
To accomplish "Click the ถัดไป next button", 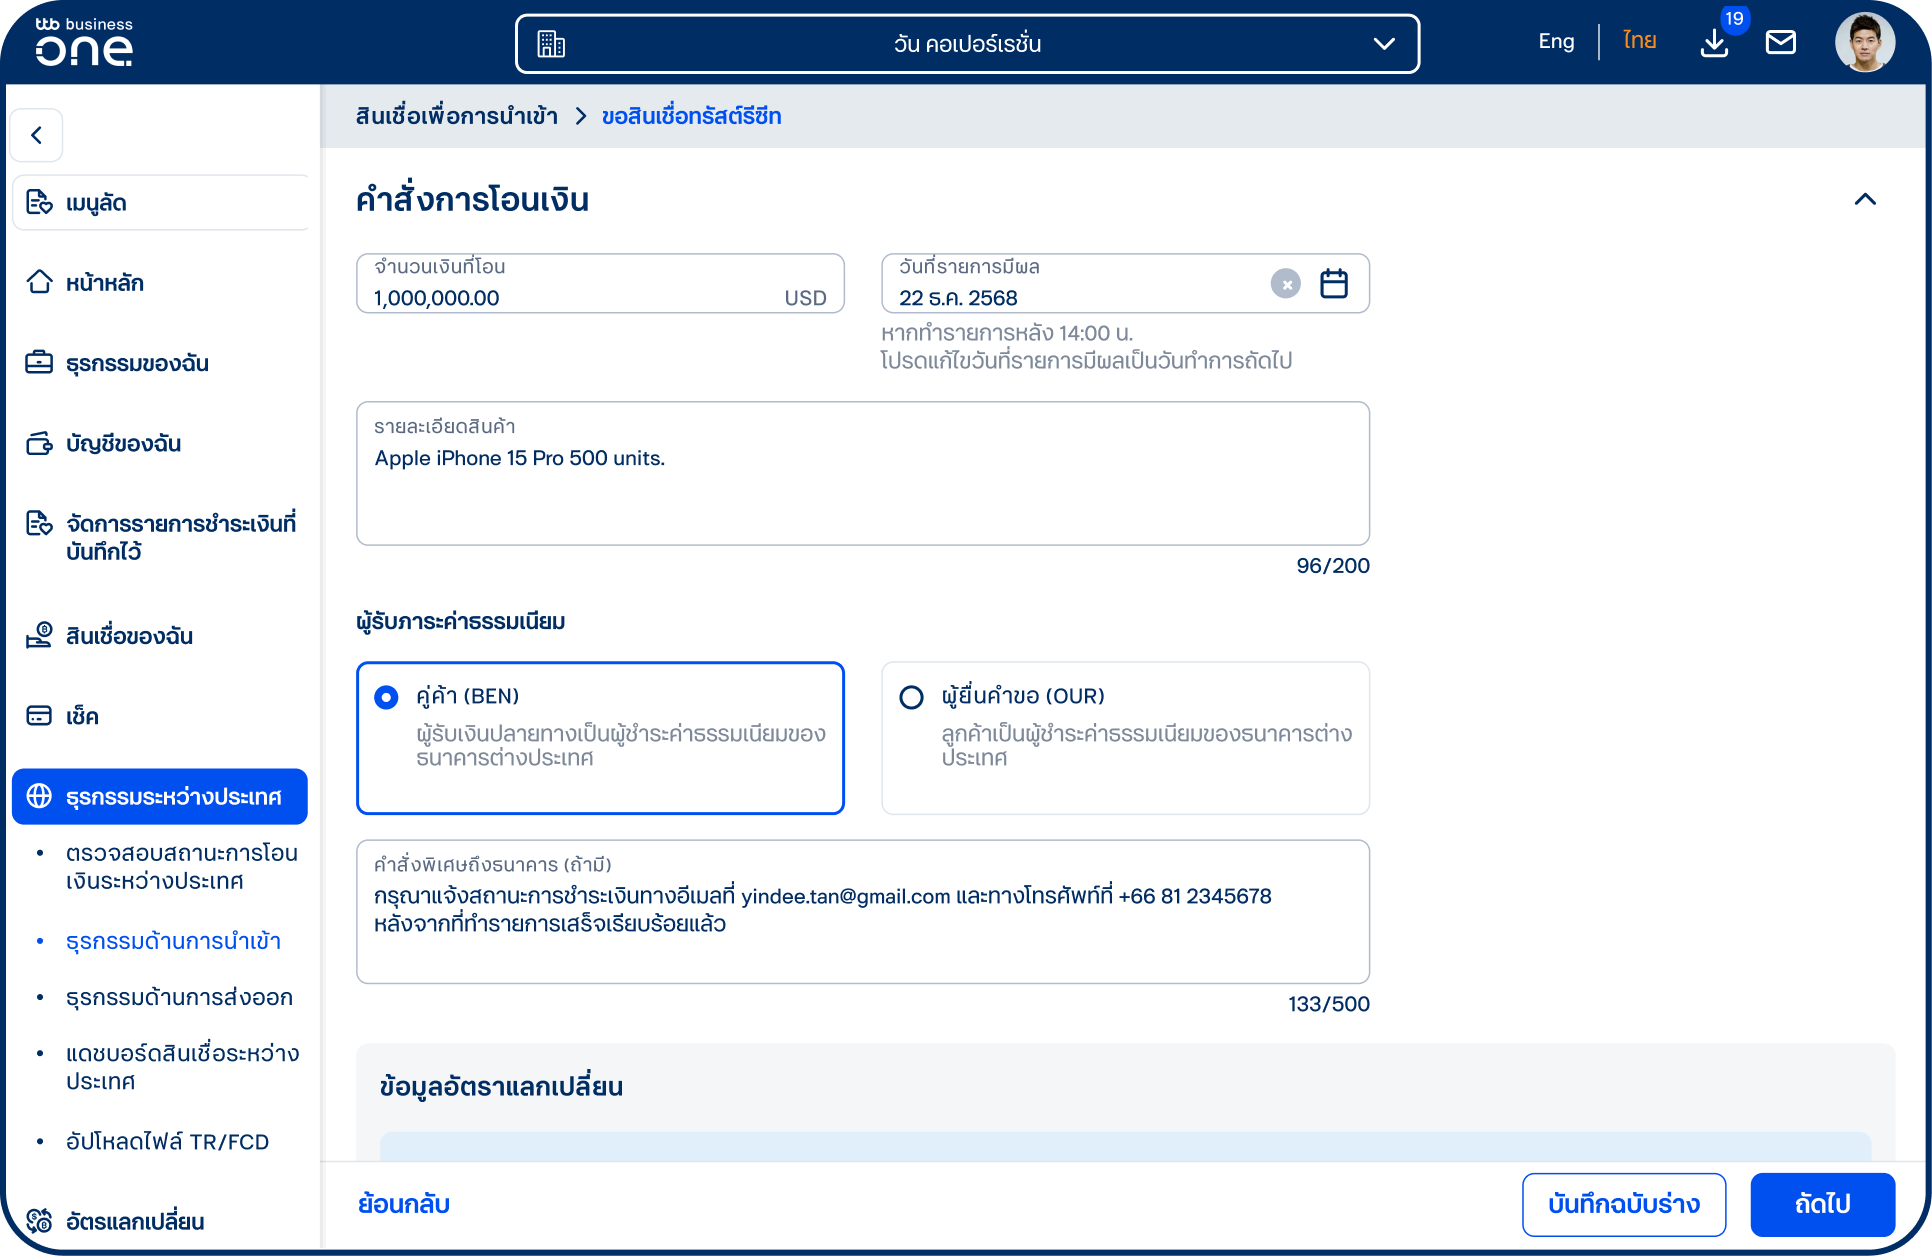I will coord(1822,1204).
